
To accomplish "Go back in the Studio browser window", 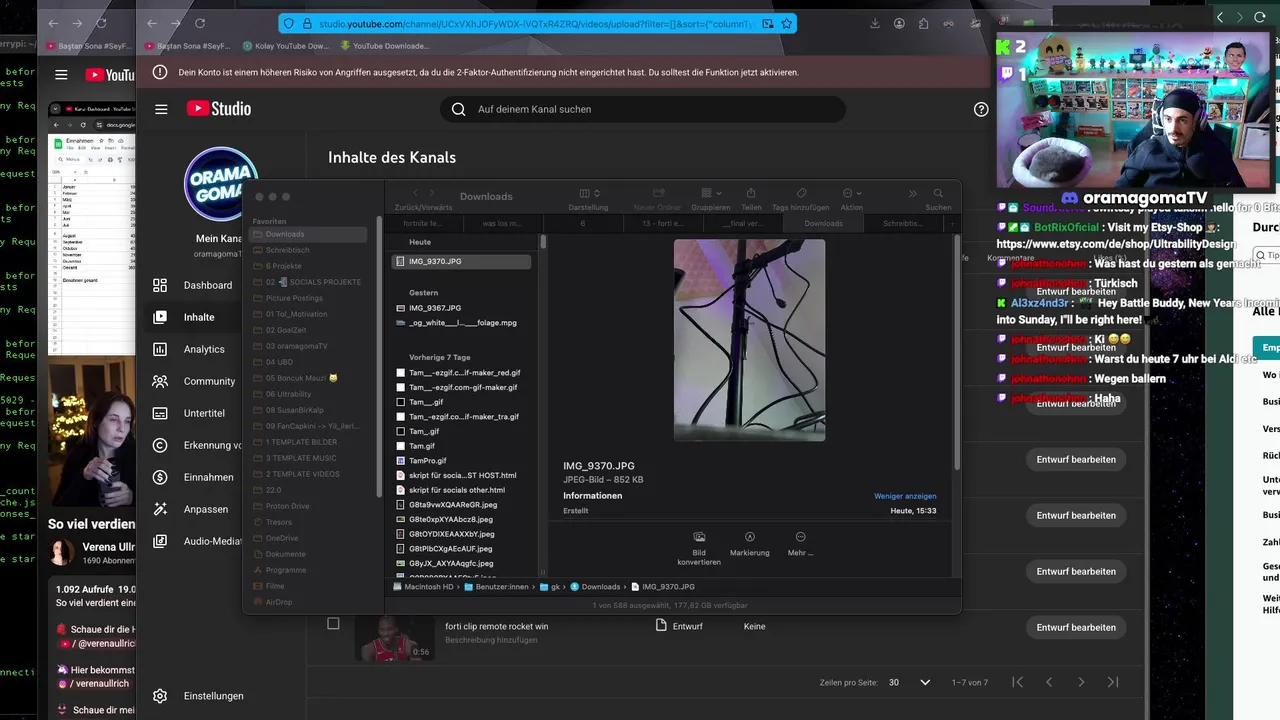I will 152,23.
